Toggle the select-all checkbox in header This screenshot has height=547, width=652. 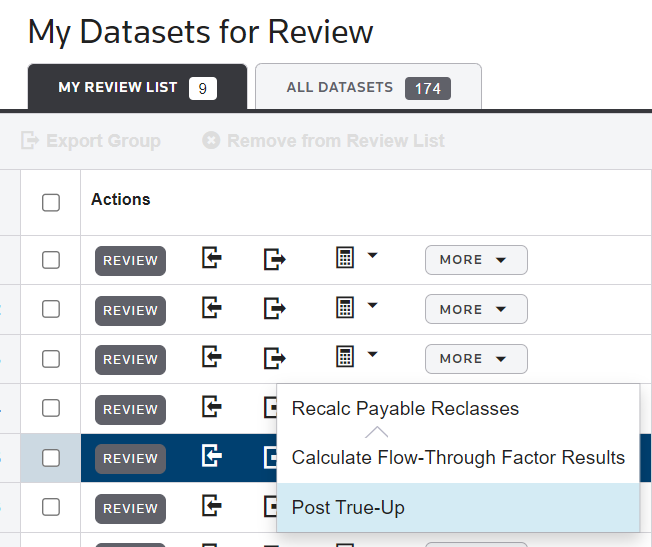(x=51, y=203)
